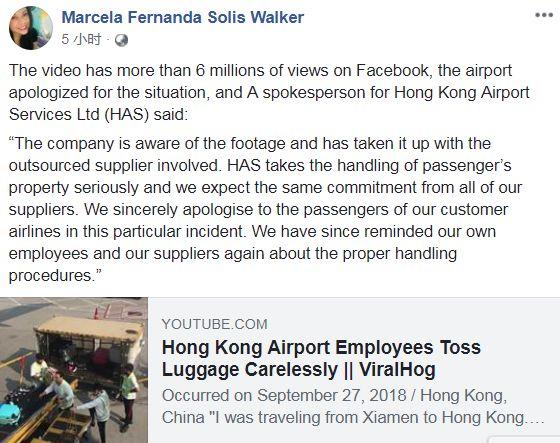Open the 'Hong Kong Airport Employees Toss Luggage' title
This screenshot has width=560, height=443.
coord(321,358)
